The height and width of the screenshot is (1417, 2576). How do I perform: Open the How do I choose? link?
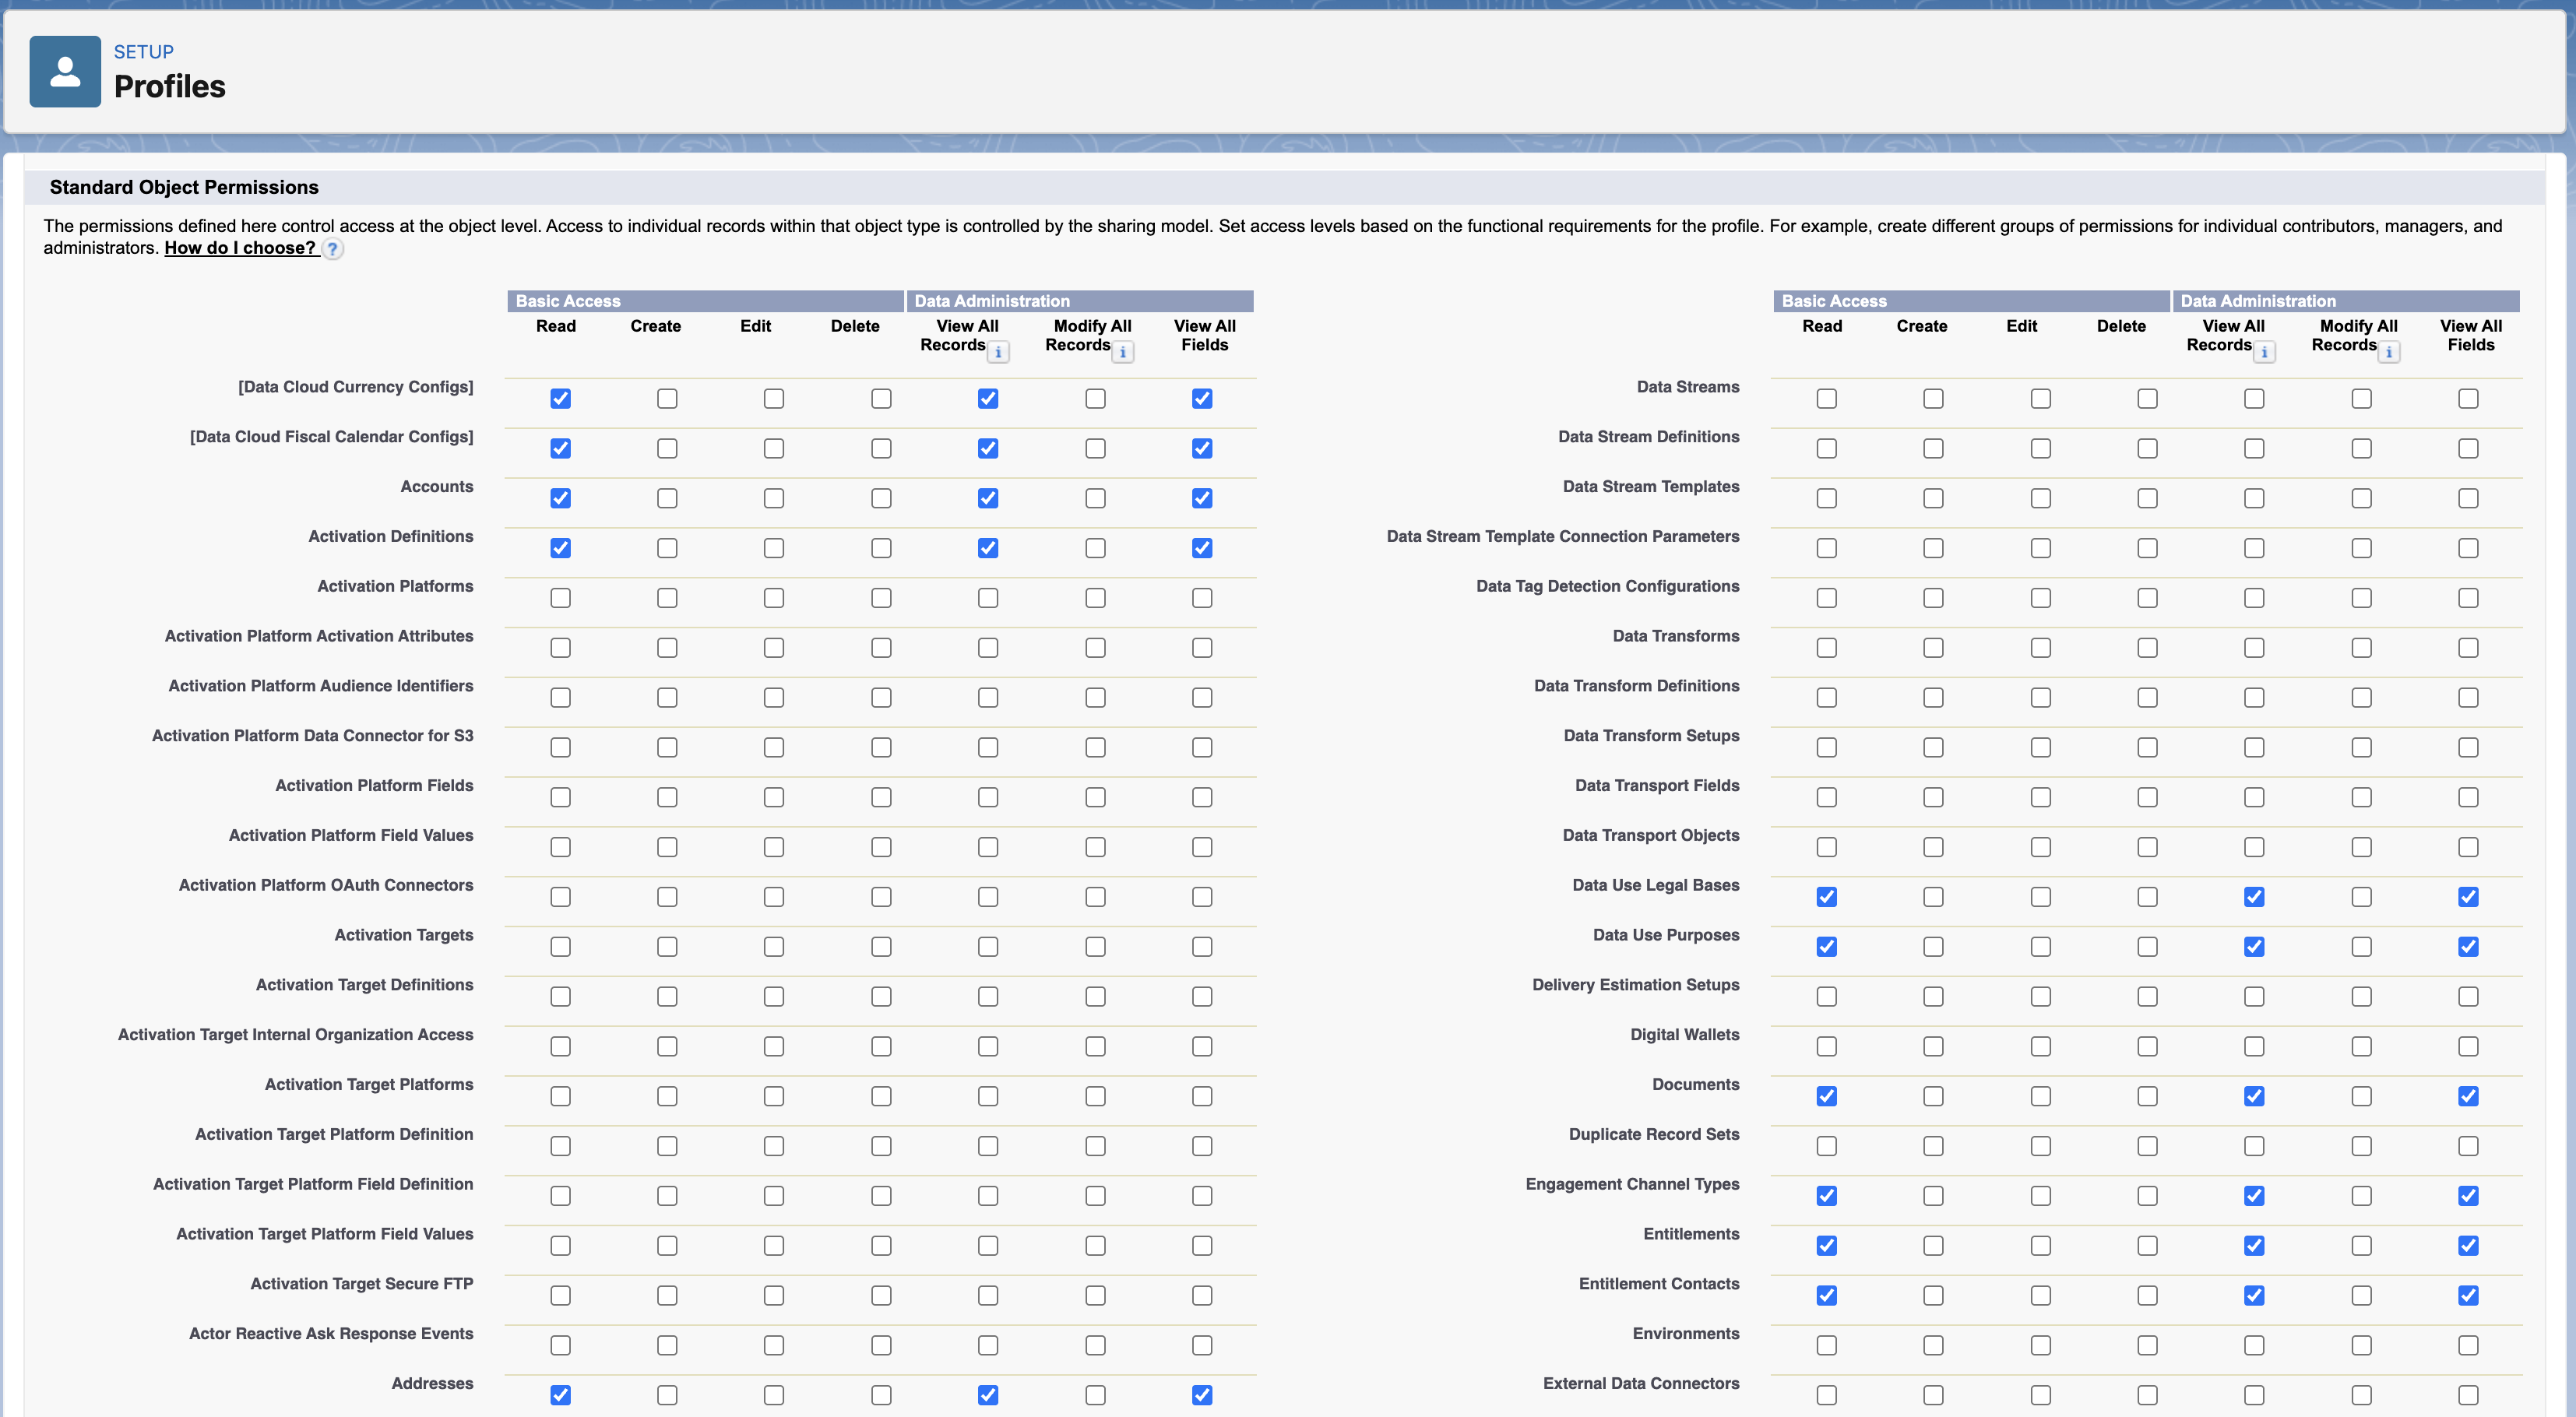pos(239,247)
